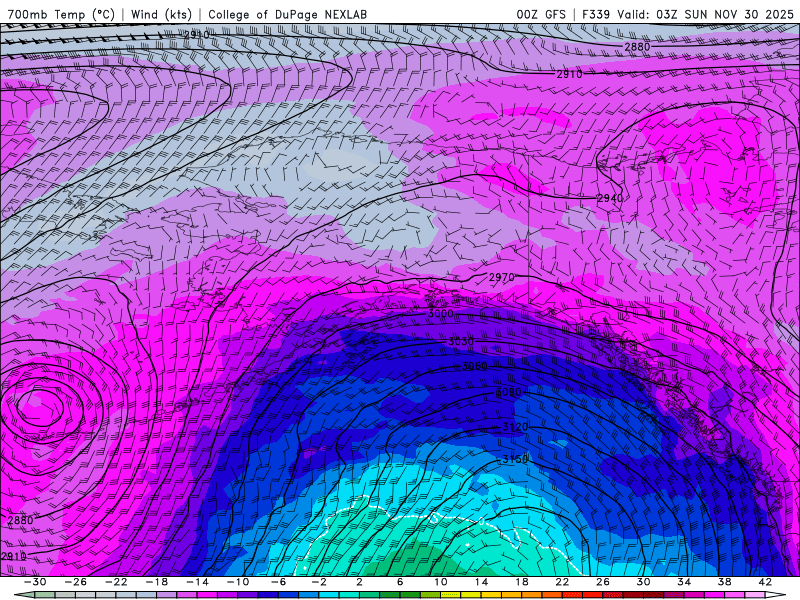This screenshot has height=600, width=800.
Task: Click the 18 colorbar scale label
Action: [522, 582]
